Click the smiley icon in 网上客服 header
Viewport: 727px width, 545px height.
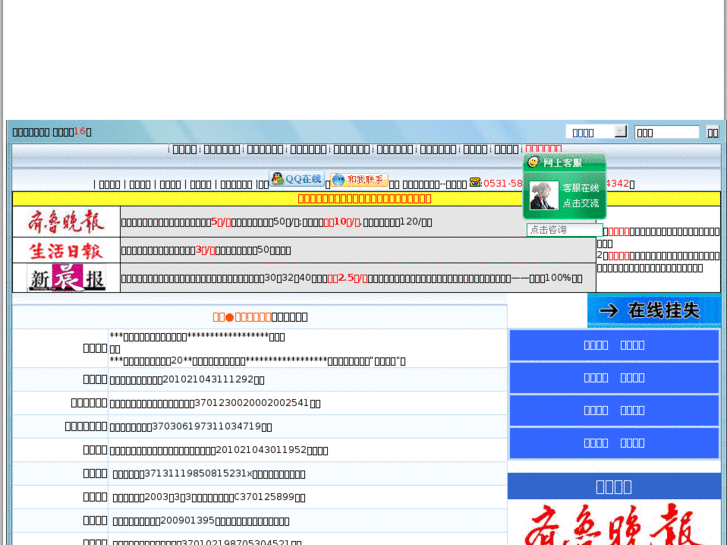[x=533, y=162]
